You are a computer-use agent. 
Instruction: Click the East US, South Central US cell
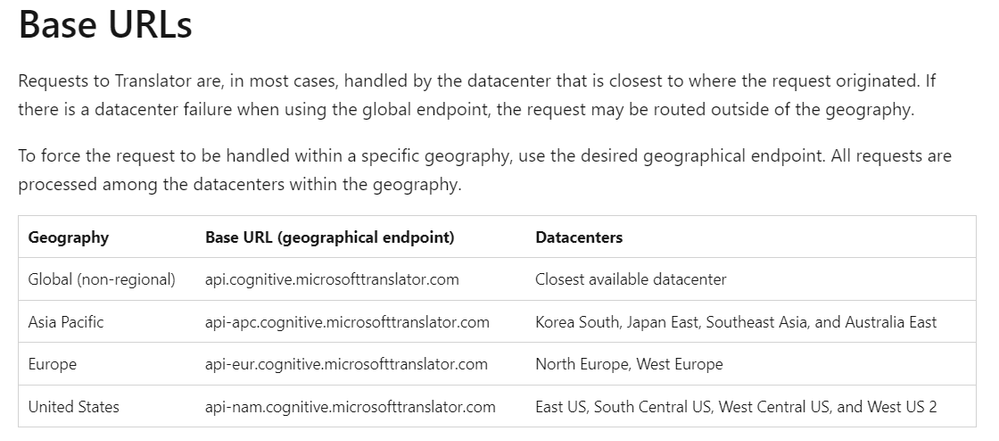pos(736,406)
